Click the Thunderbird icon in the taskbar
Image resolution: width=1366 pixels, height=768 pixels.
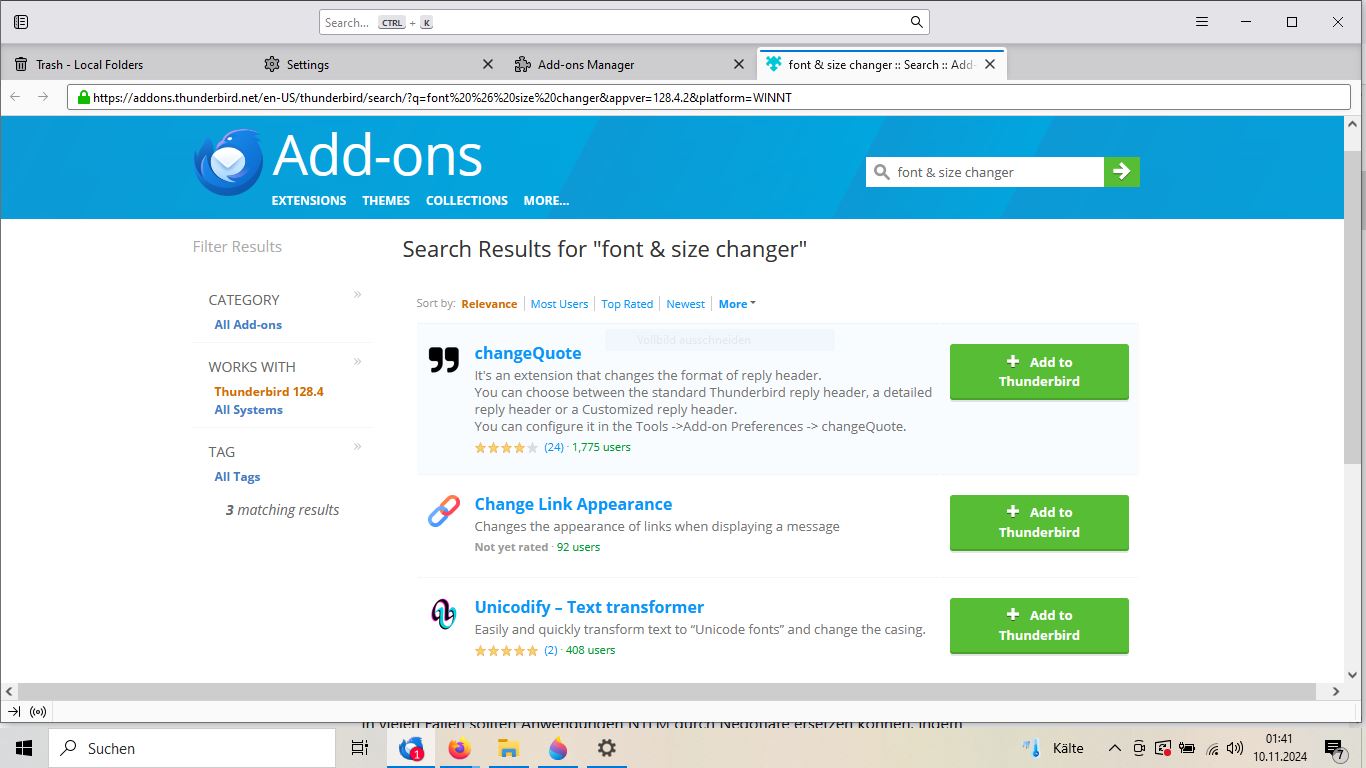click(x=411, y=748)
